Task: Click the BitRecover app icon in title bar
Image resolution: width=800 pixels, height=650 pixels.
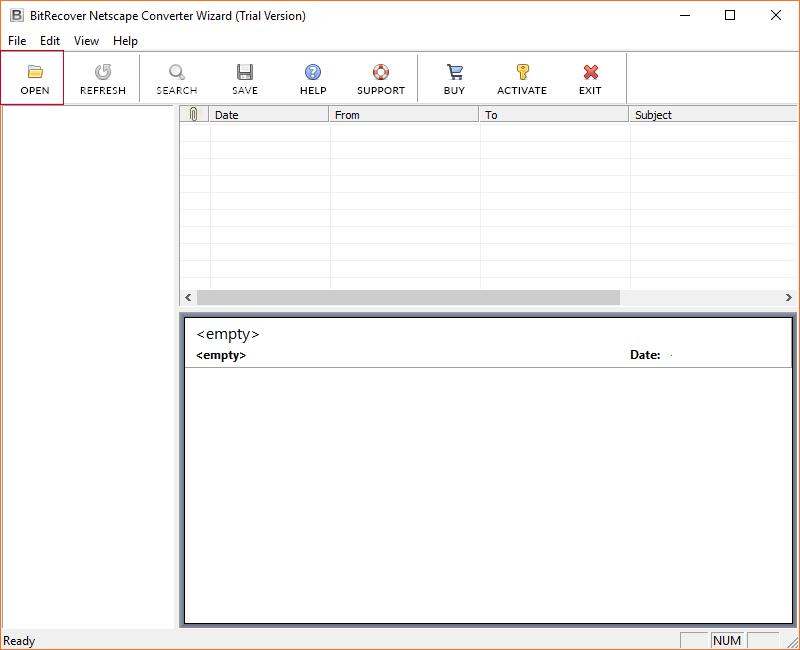Action: [16, 15]
